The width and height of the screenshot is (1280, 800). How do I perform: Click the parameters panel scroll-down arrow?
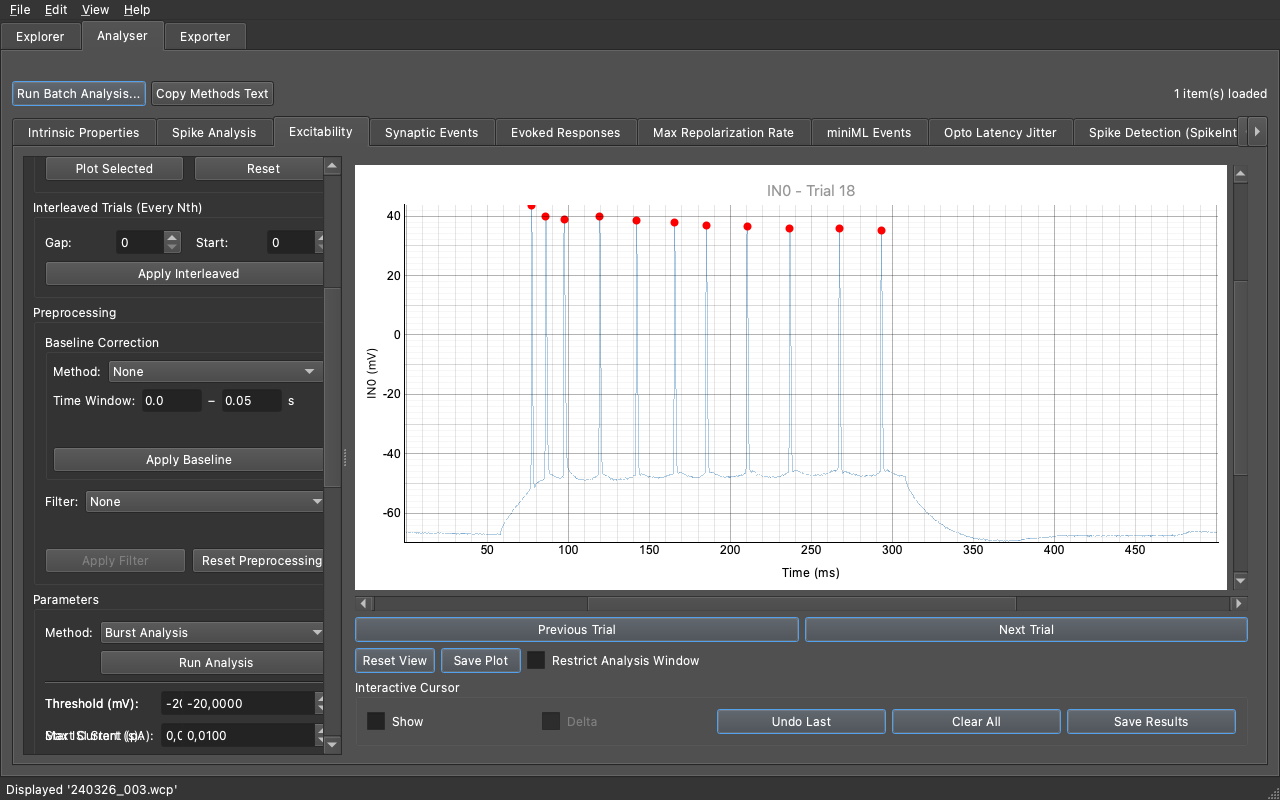coord(334,743)
